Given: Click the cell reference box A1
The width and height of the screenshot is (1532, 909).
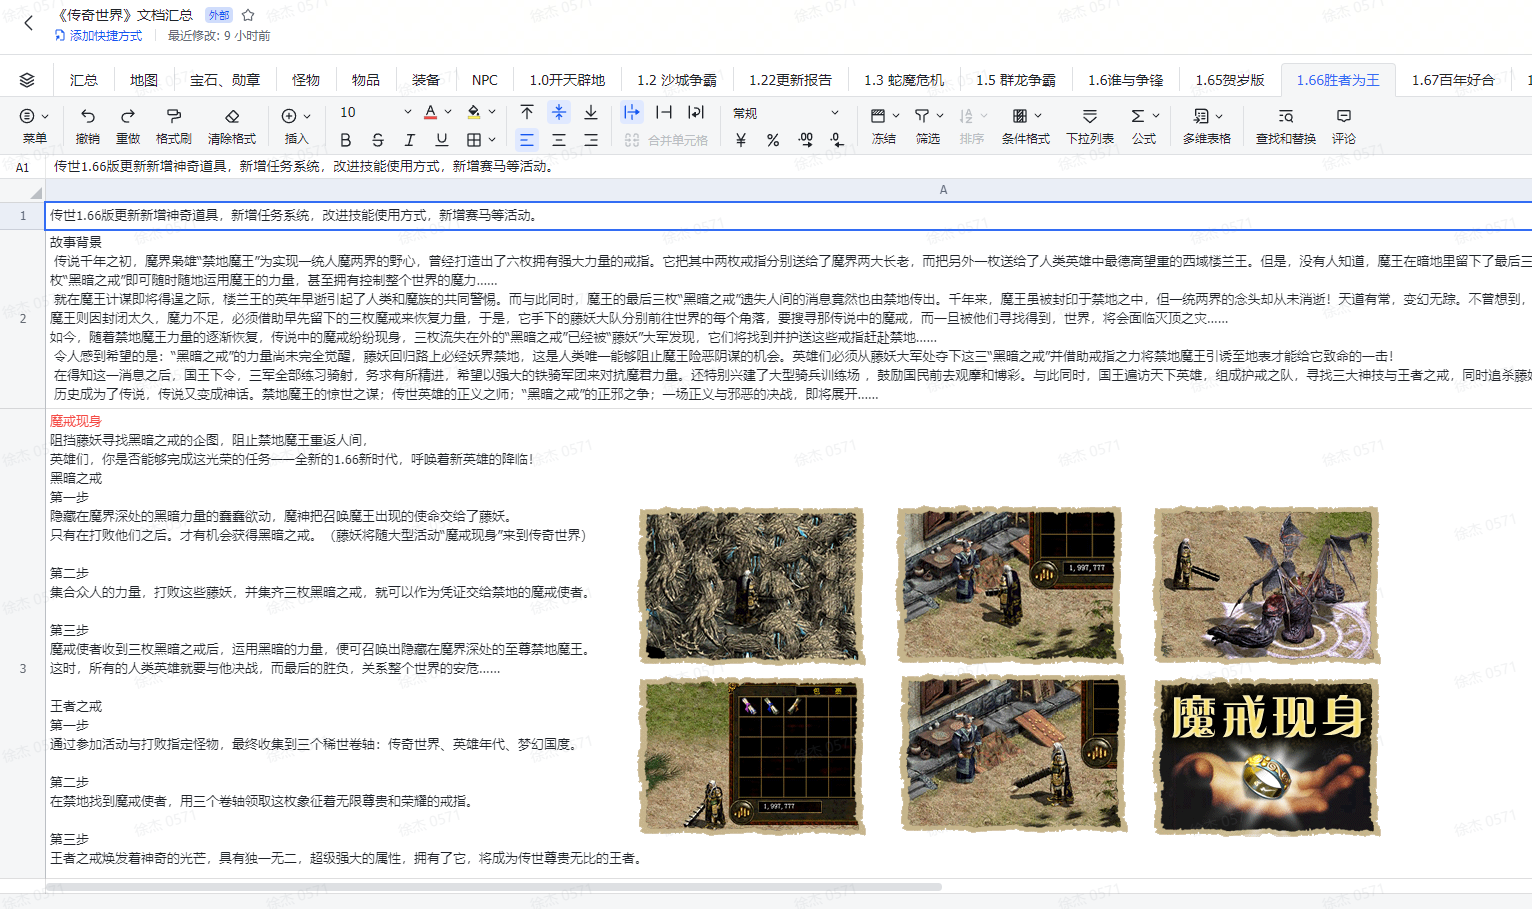Looking at the screenshot, I should tap(22, 167).
